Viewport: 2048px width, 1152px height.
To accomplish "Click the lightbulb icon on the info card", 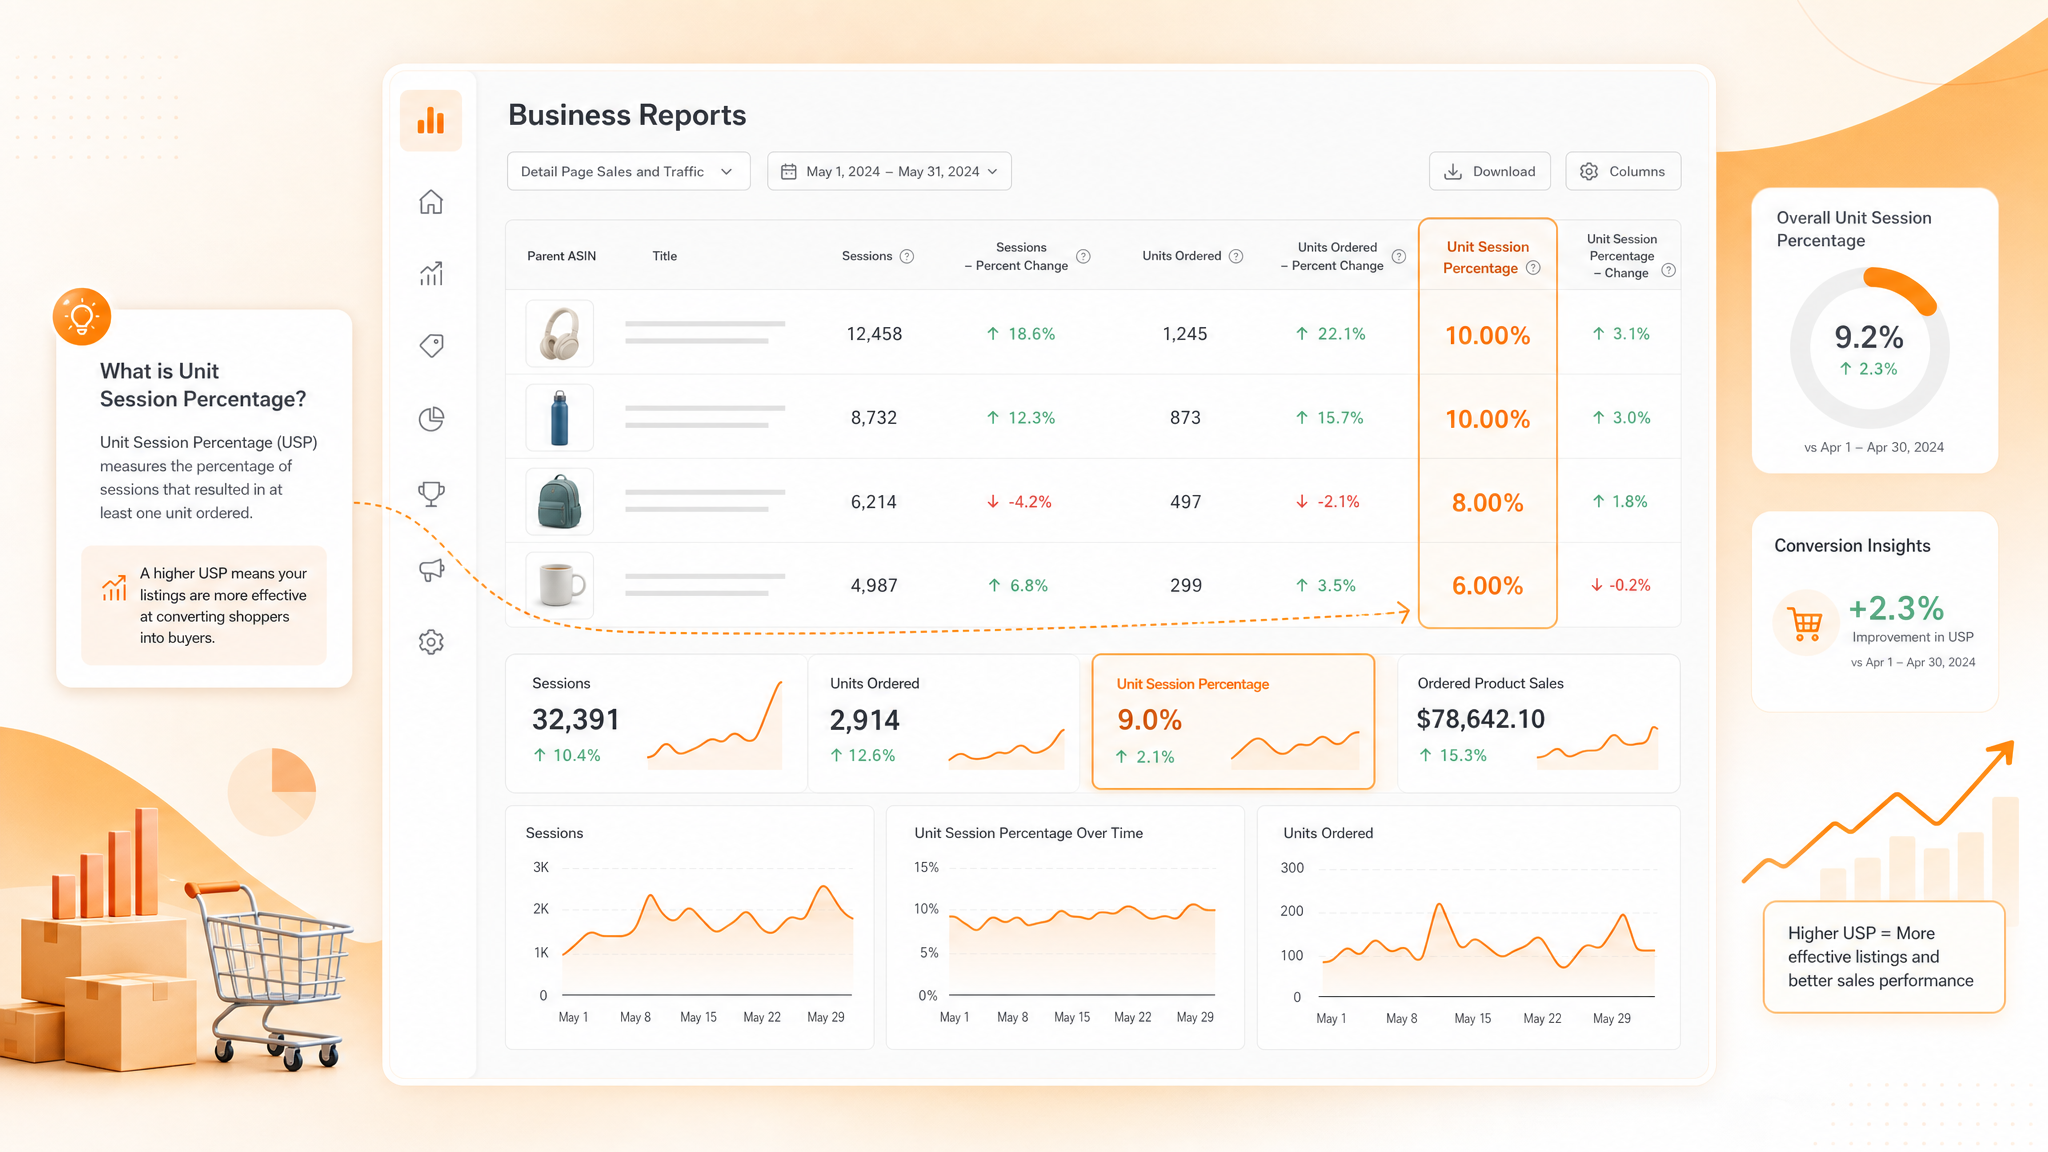I will (x=82, y=317).
